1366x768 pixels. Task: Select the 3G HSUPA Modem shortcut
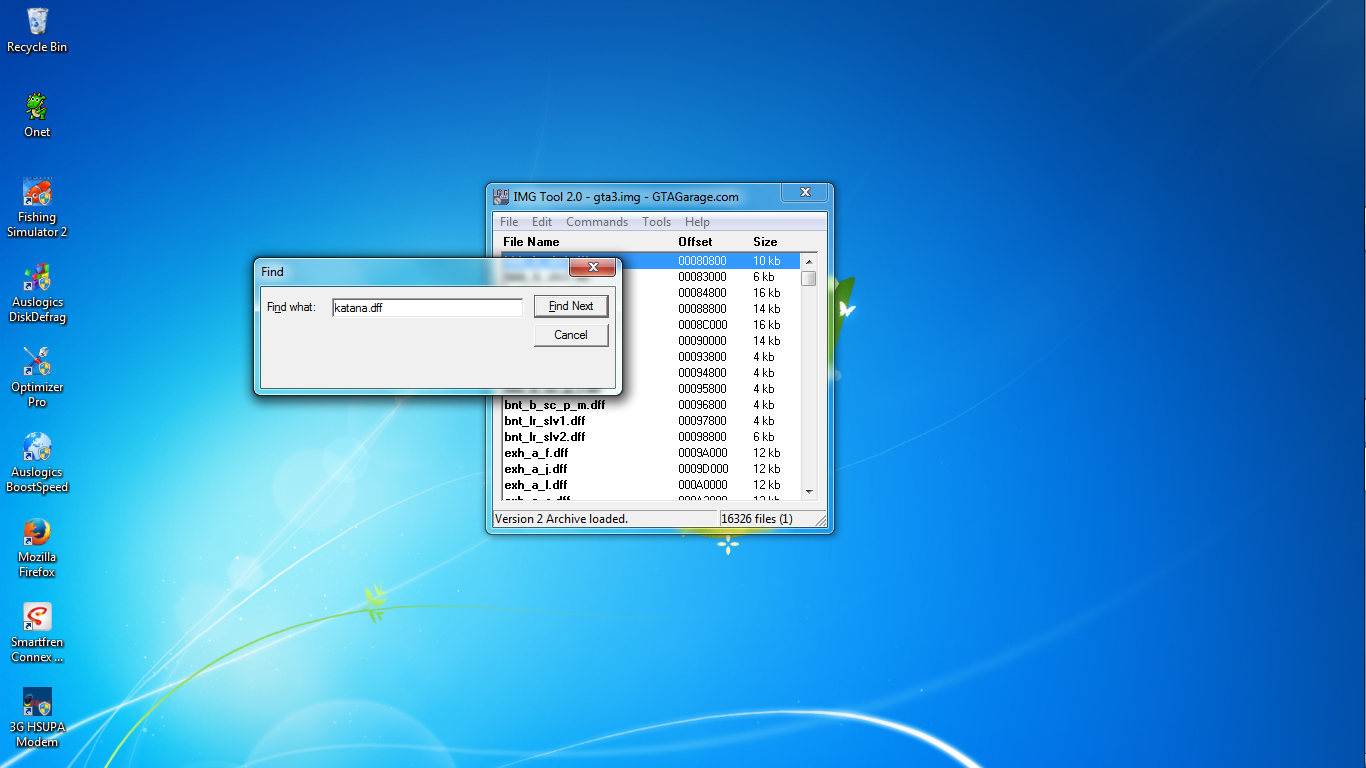pos(37,717)
